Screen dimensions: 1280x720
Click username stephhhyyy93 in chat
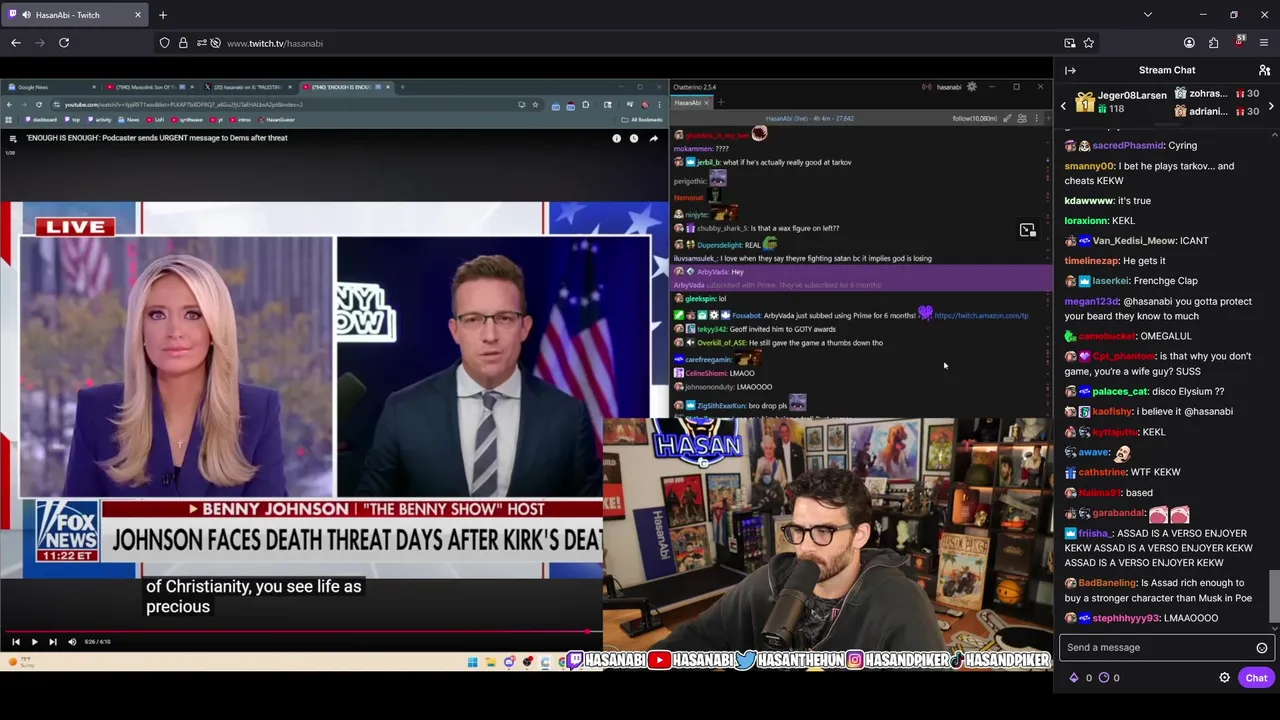[1126, 619]
